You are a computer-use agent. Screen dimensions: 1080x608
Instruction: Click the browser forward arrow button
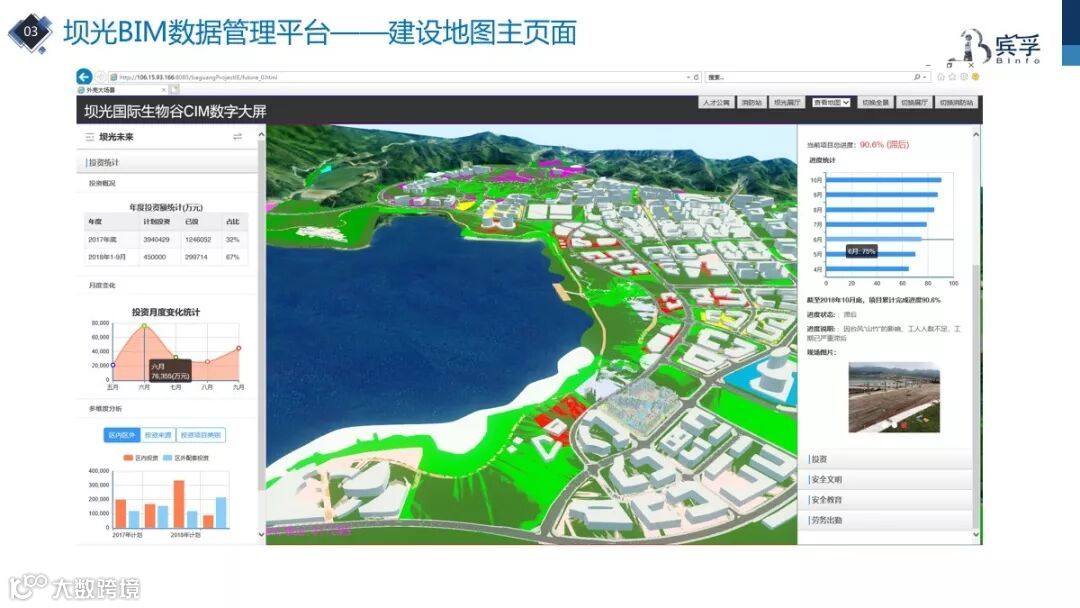click(100, 77)
